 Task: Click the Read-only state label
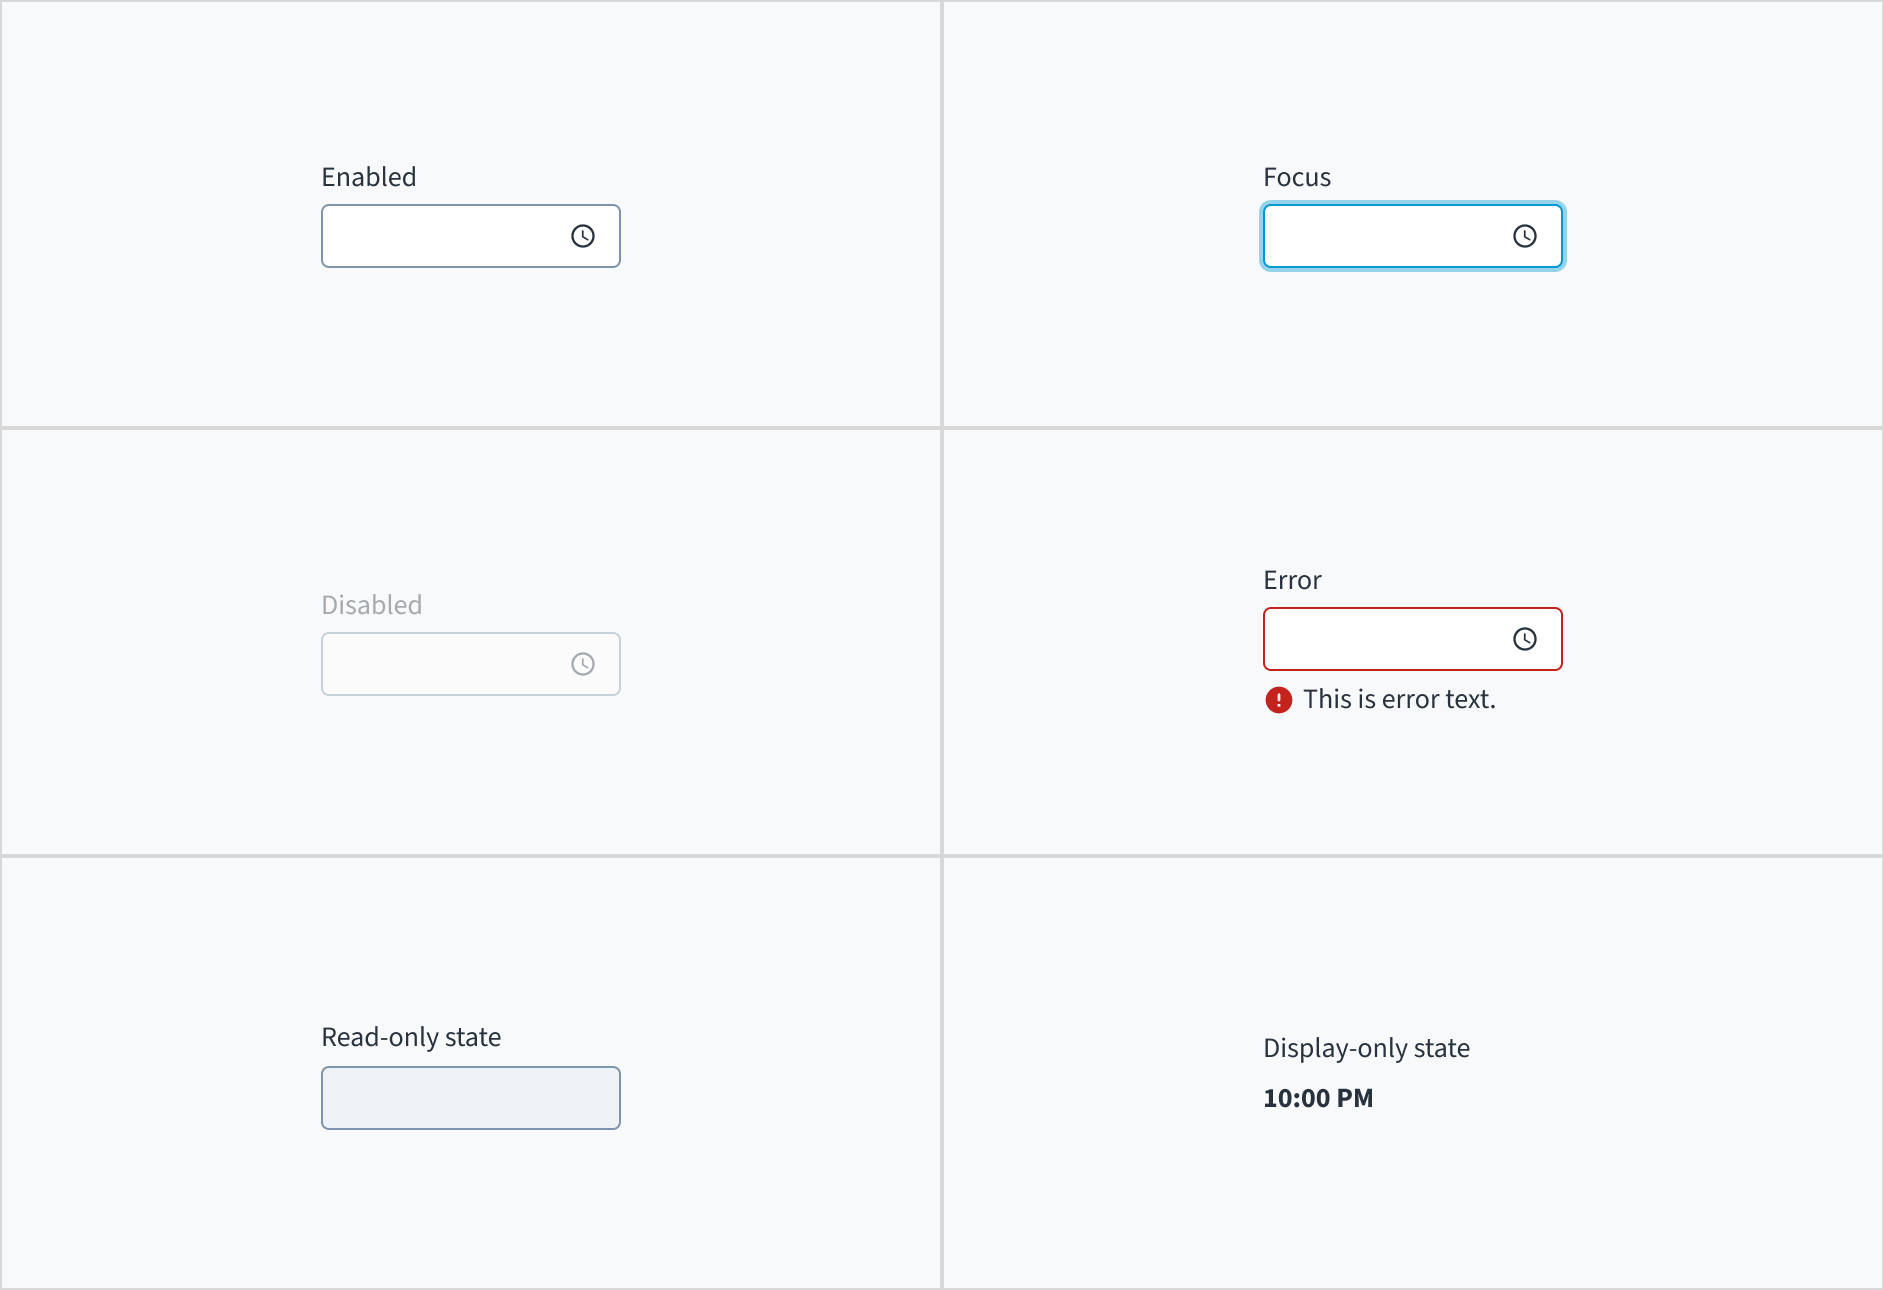coord(410,1036)
